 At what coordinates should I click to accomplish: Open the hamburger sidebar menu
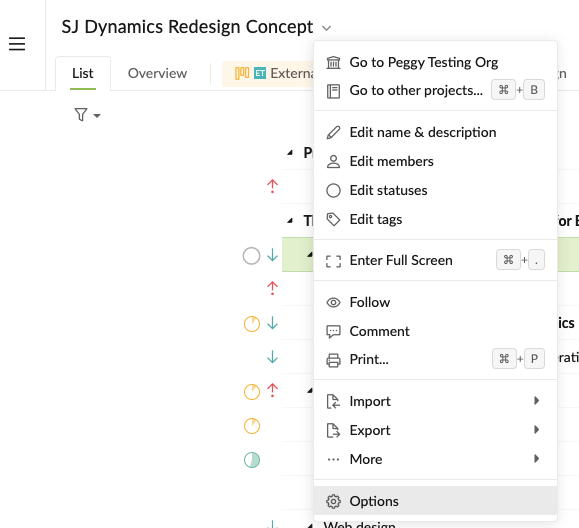[17, 44]
